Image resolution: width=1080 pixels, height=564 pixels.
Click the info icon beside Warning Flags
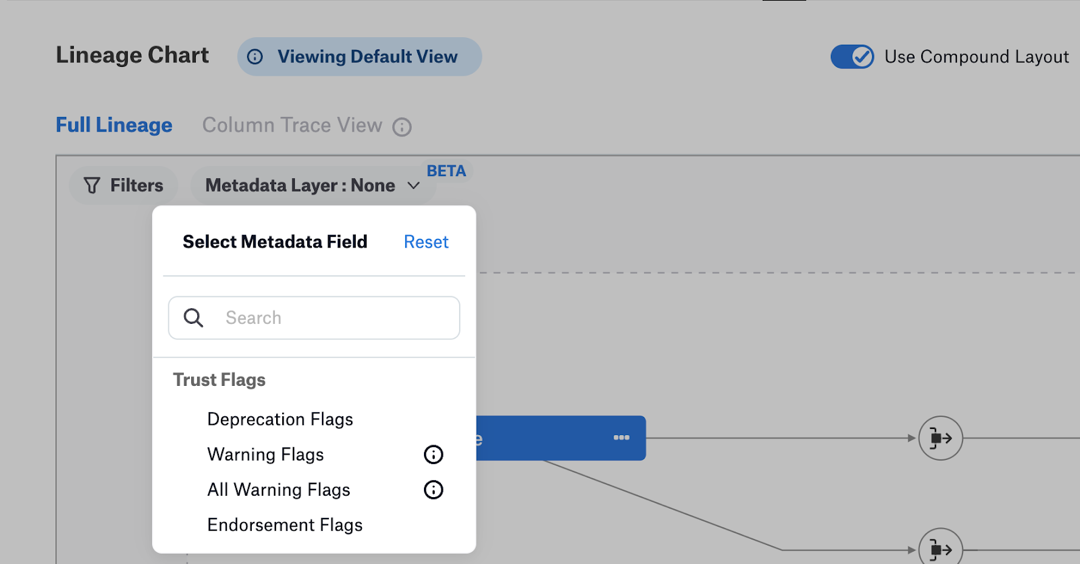pos(433,455)
